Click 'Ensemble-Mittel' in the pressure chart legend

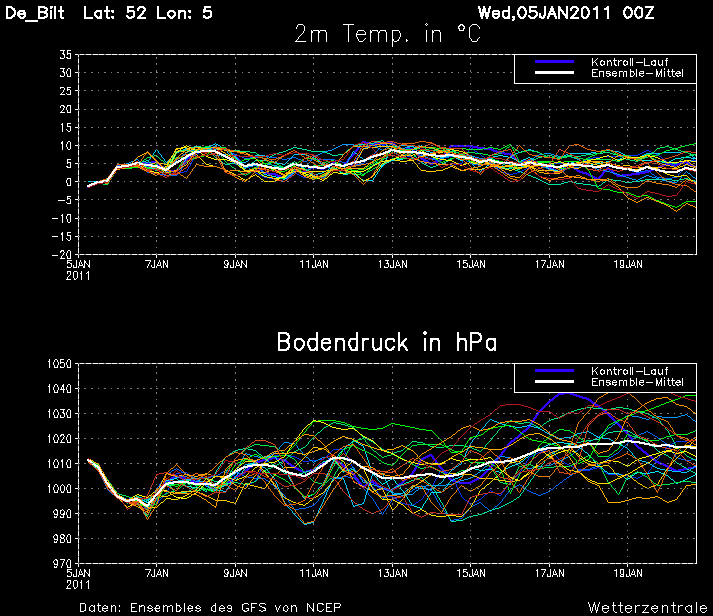637,382
